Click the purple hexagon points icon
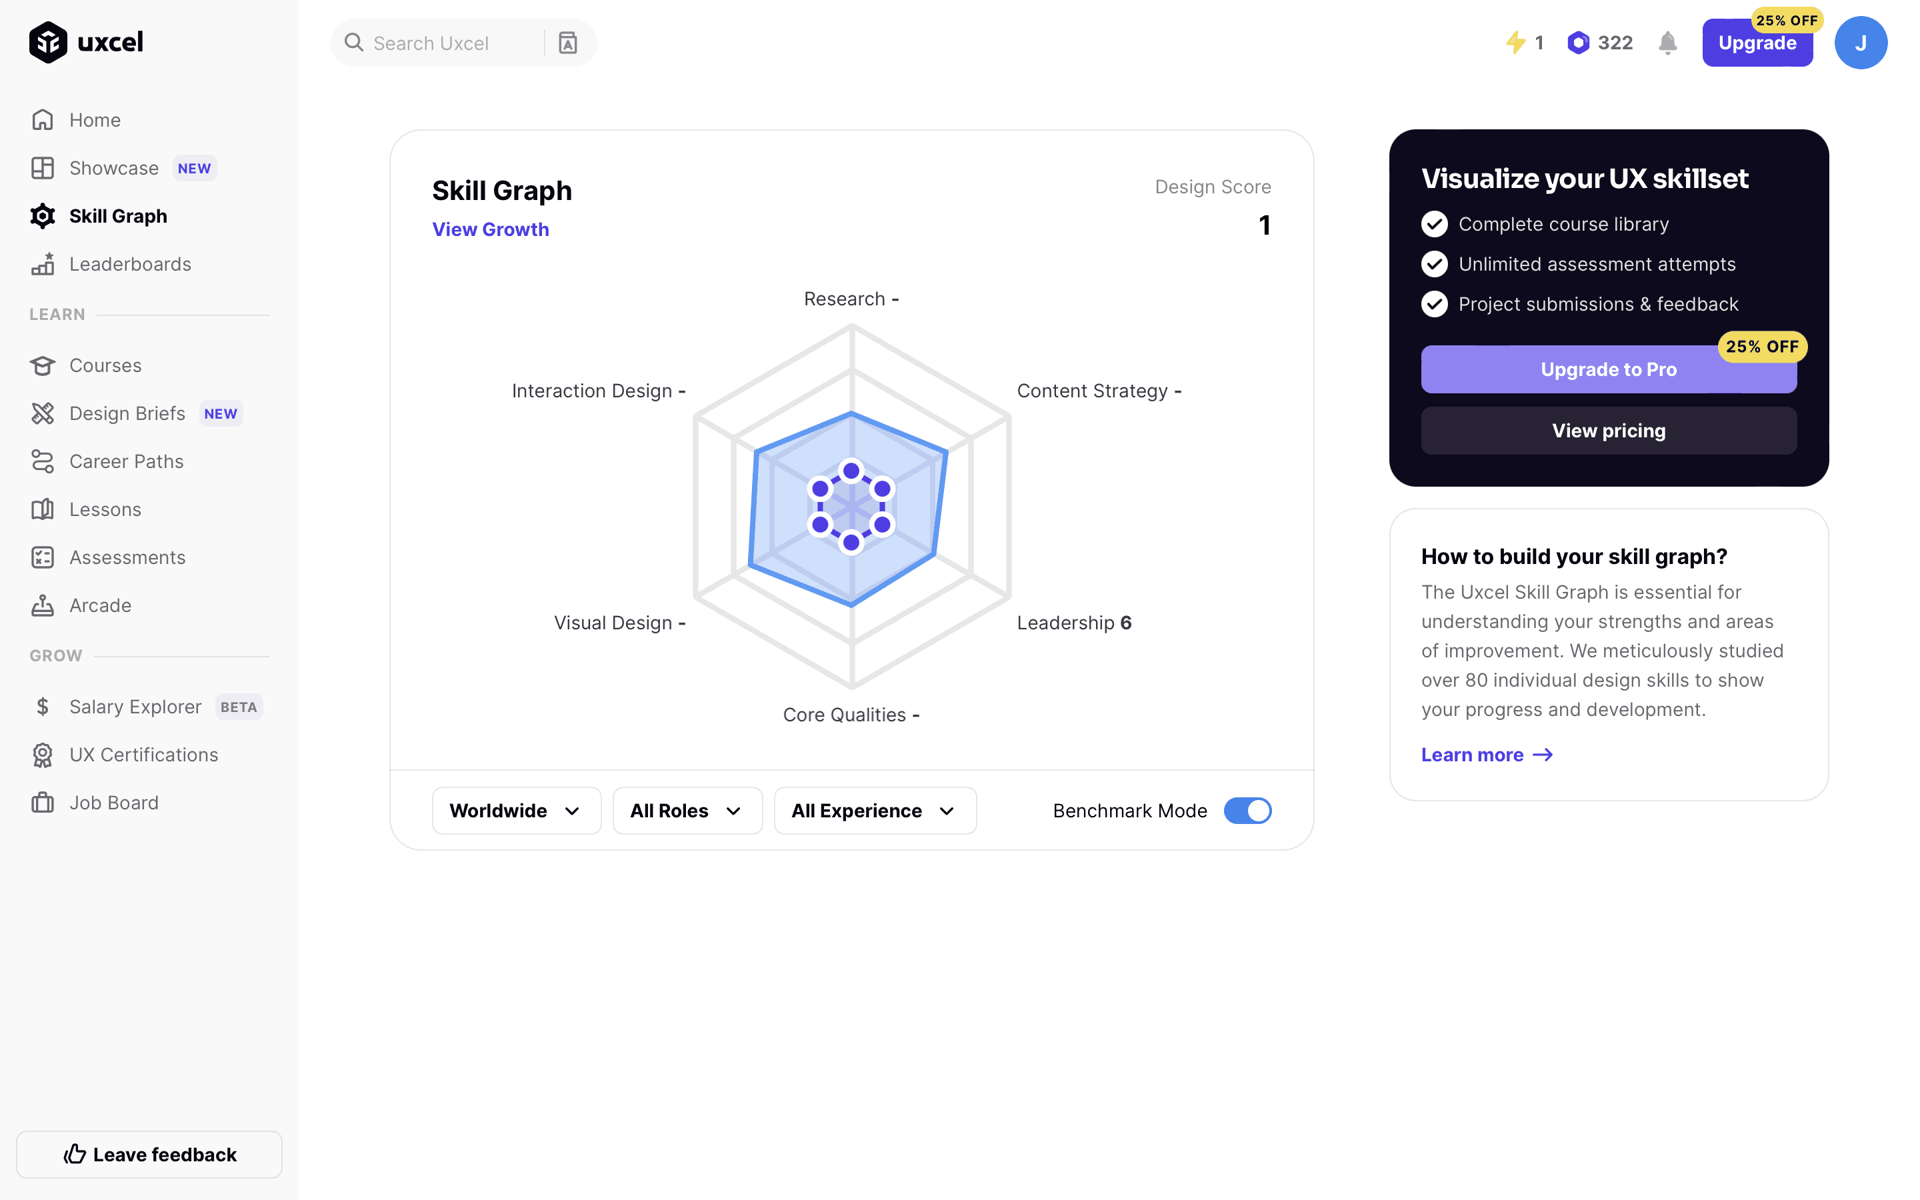 [1578, 42]
